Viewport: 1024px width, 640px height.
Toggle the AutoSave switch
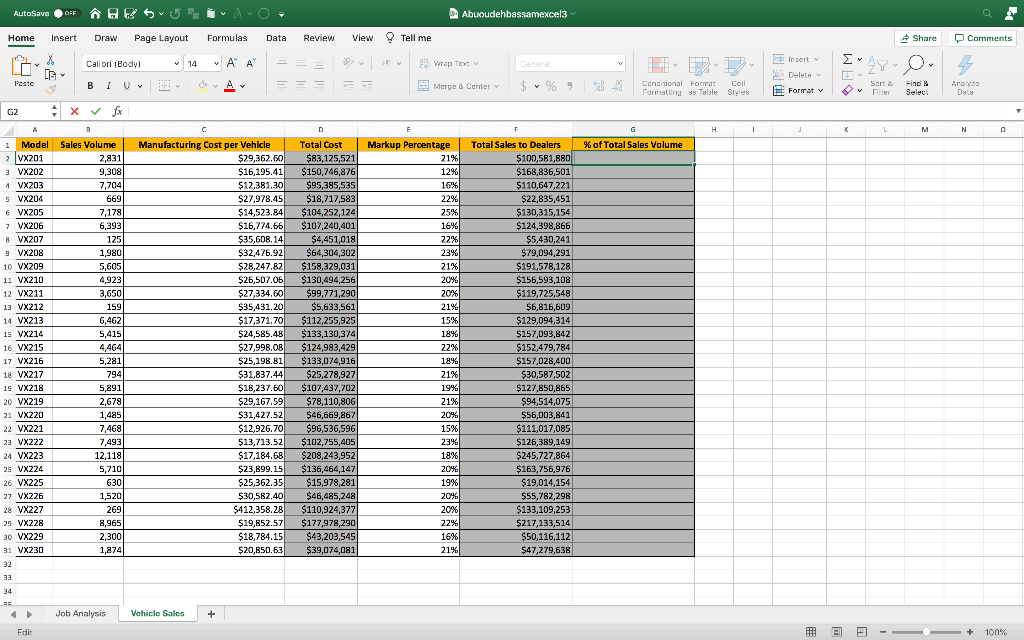pyautogui.click(x=67, y=13)
